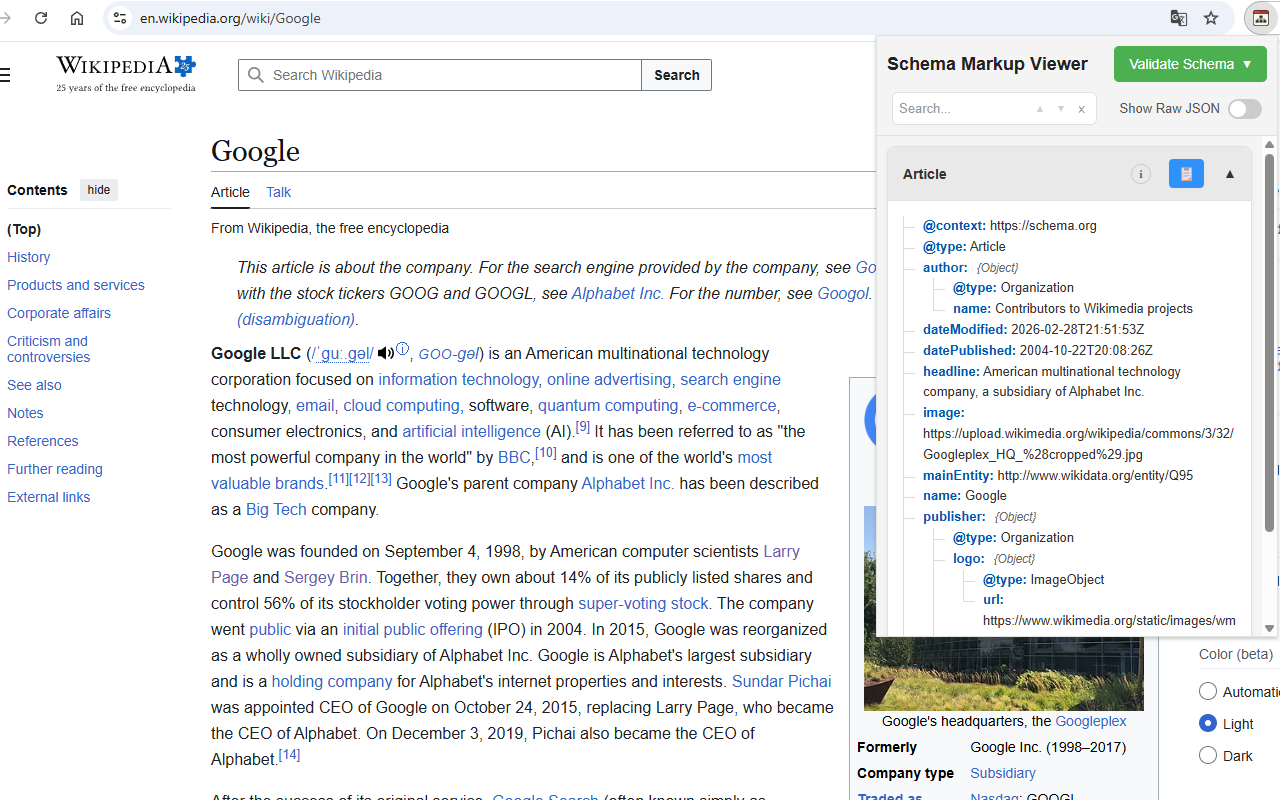Jump to External links section
The image size is (1280, 800).
pos(49,497)
